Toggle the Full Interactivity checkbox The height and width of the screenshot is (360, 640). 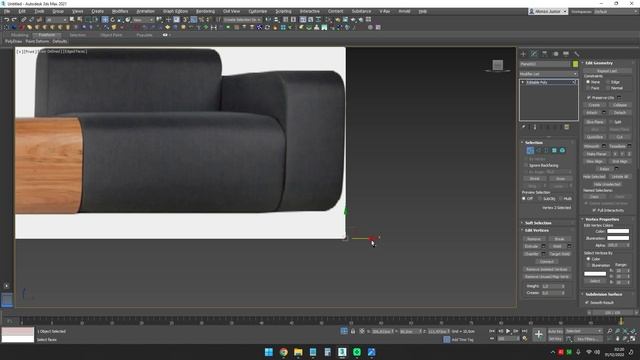coord(594,210)
